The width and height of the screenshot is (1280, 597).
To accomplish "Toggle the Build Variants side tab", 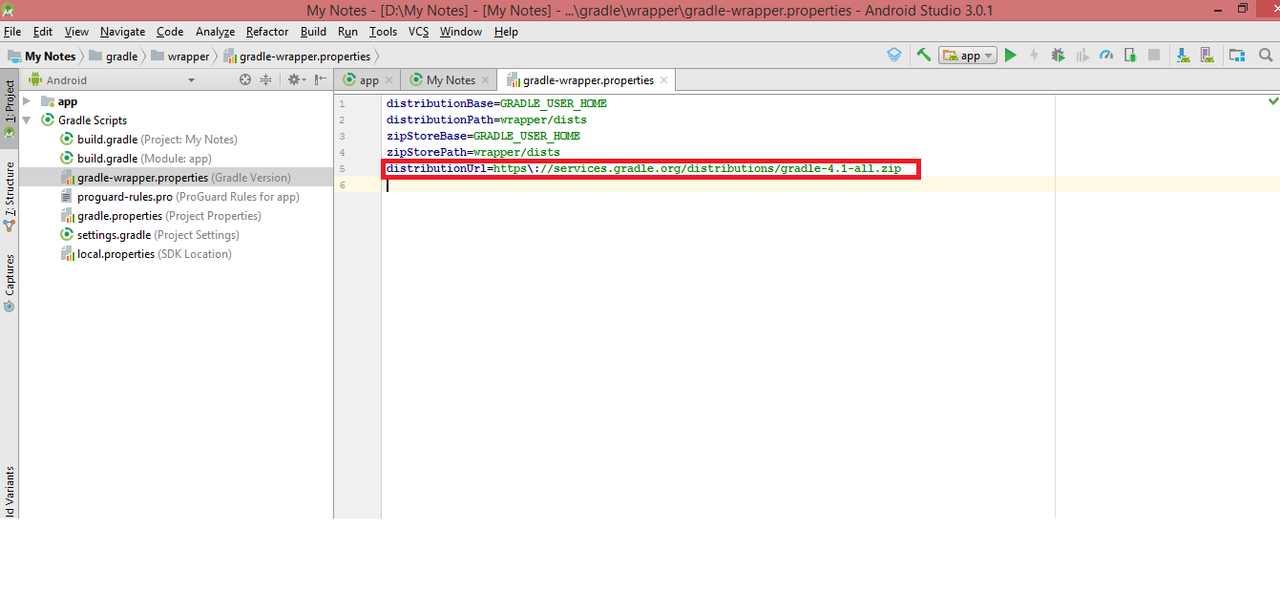I will pyautogui.click(x=9, y=492).
